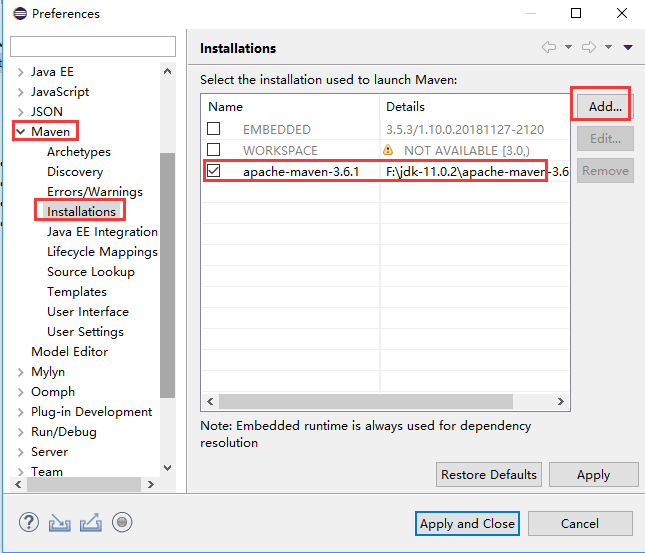The height and width of the screenshot is (553, 645).
Task: Click the Remove button
Action: coord(605,170)
